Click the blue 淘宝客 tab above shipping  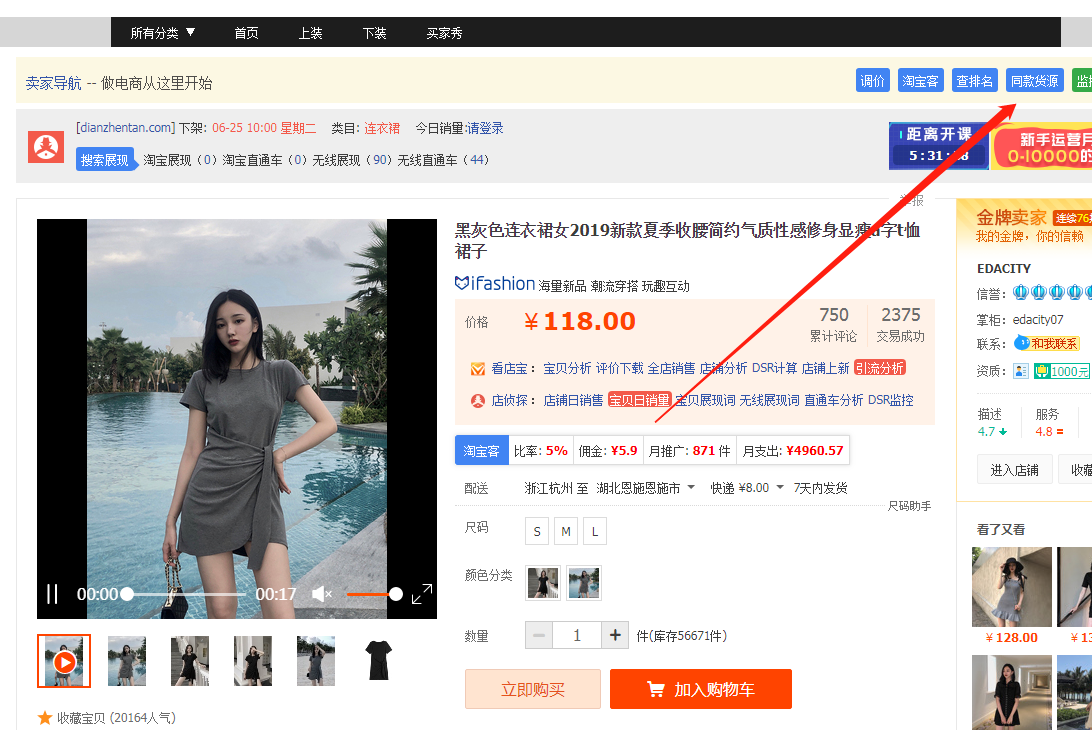click(481, 451)
